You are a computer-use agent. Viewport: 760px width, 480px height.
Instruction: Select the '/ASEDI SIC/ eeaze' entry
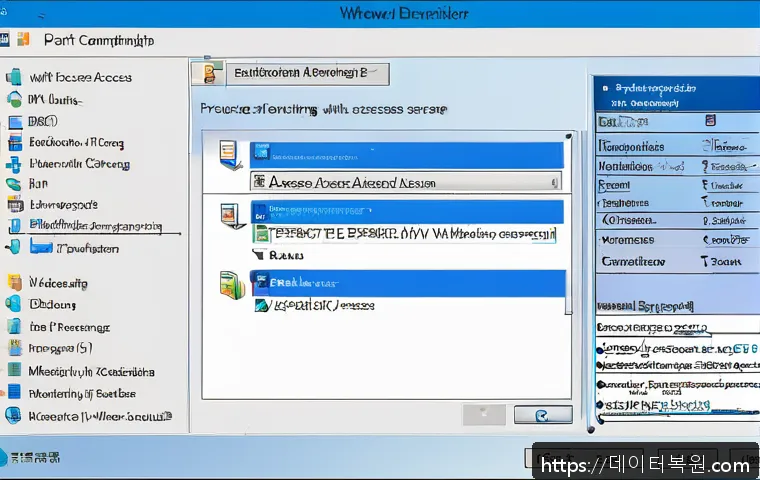click(322, 305)
